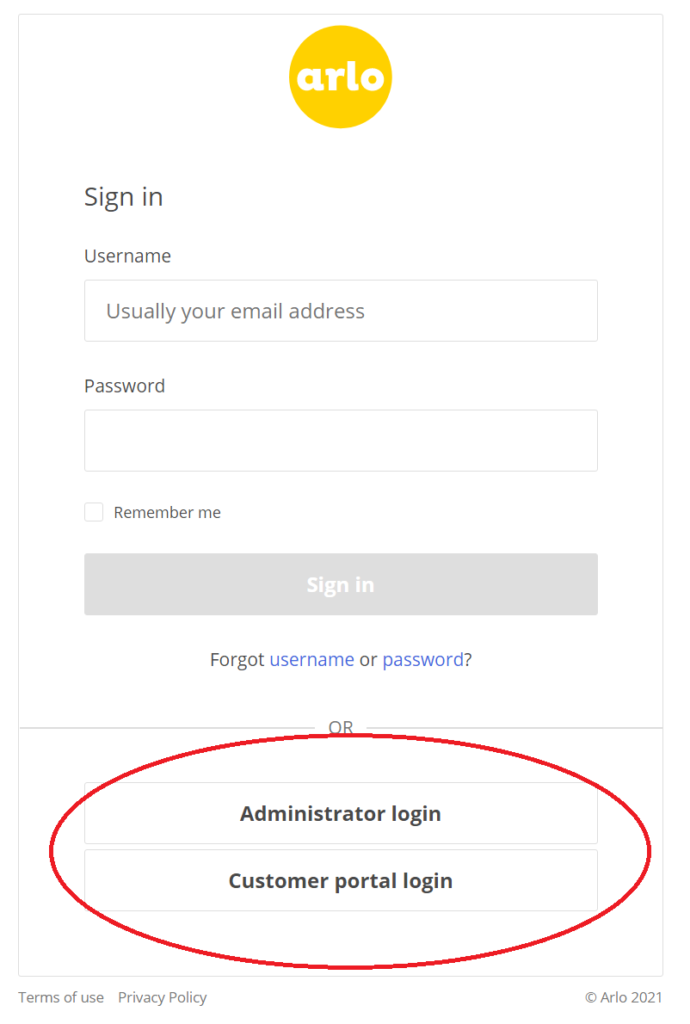Select Customer portal login
Image resolution: width=690 pixels, height=1024 pixels.
[340, 881]
